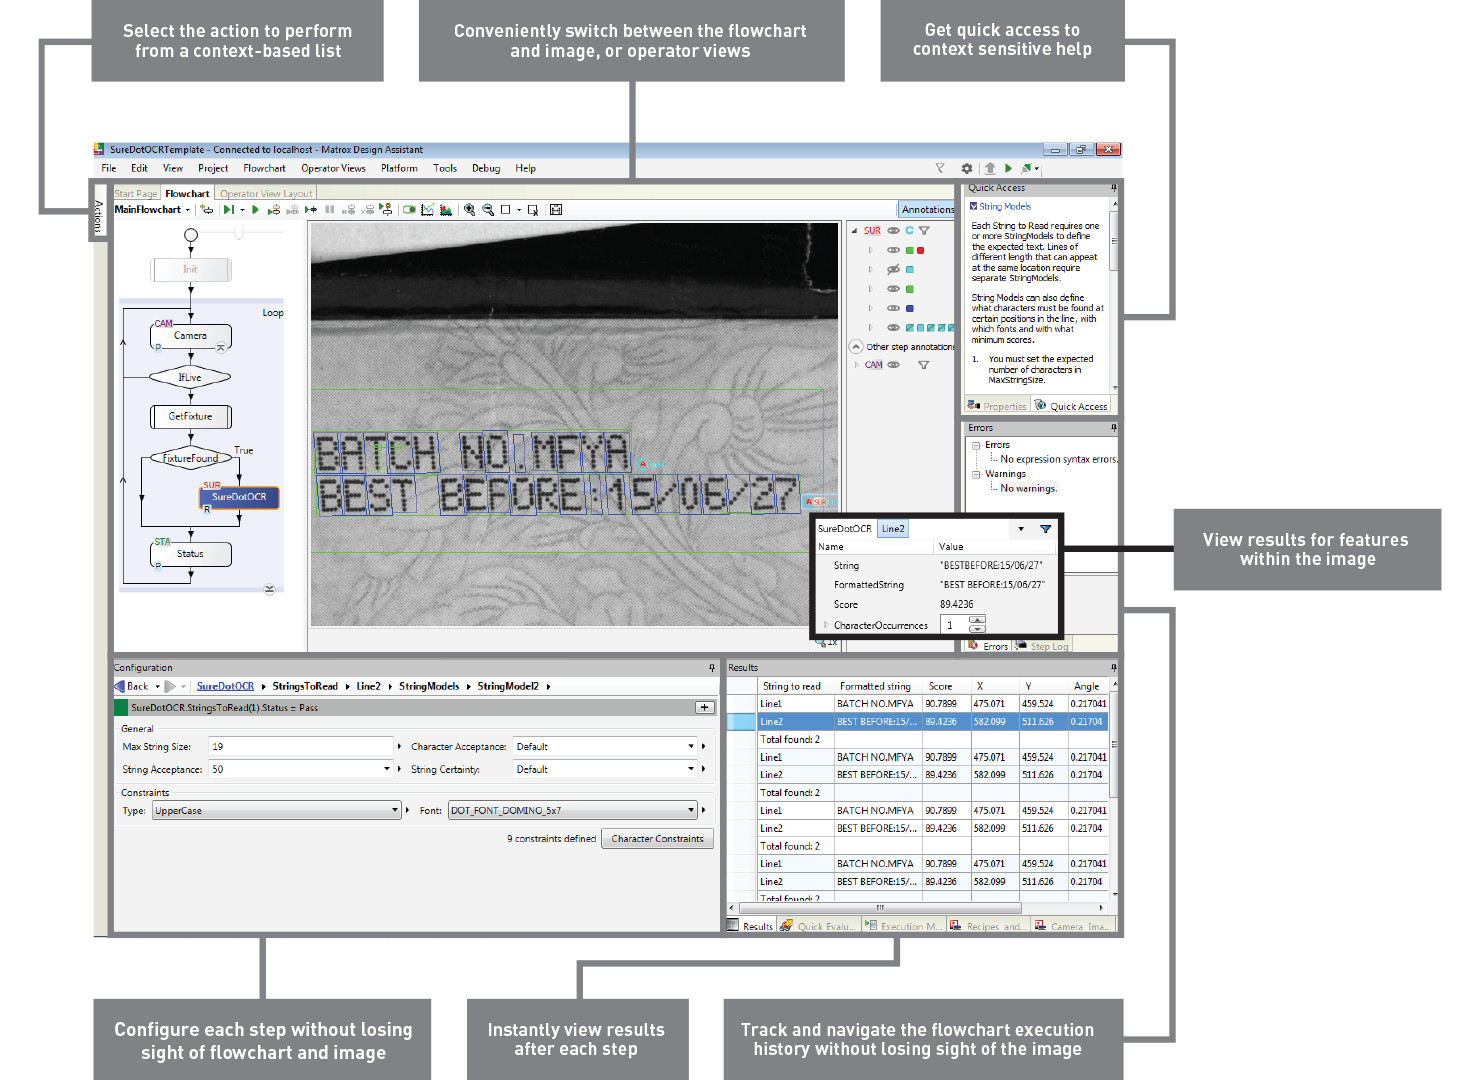The image size is (1480, 1080).
Task: Pin the Quick Access panel
Action: coord(1113,188)
